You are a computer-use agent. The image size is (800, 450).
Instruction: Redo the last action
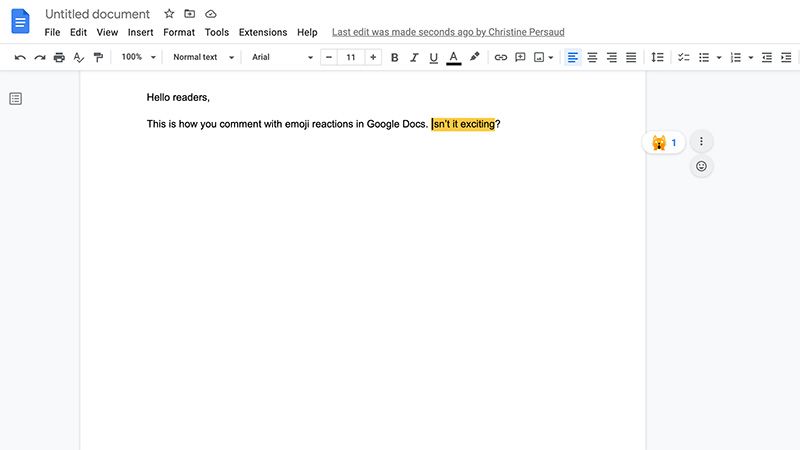40,57
